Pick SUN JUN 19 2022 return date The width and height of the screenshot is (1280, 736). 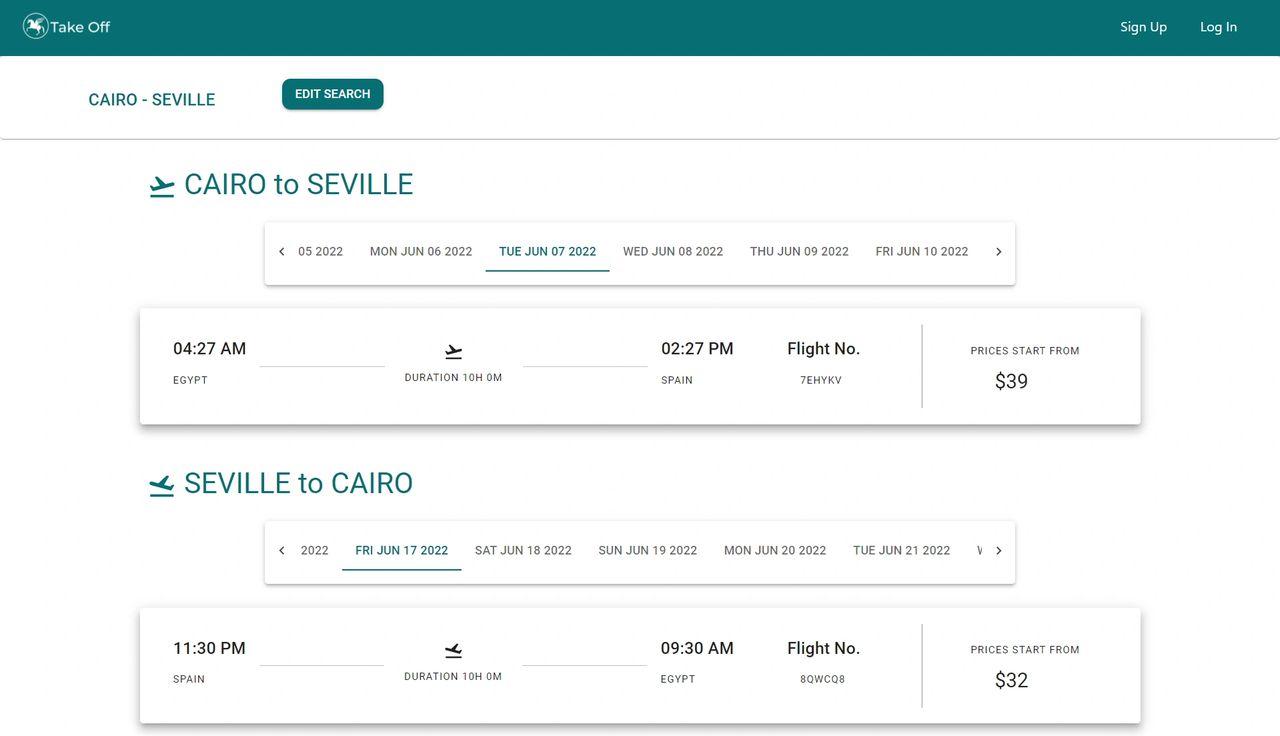(x=648, y=551)
